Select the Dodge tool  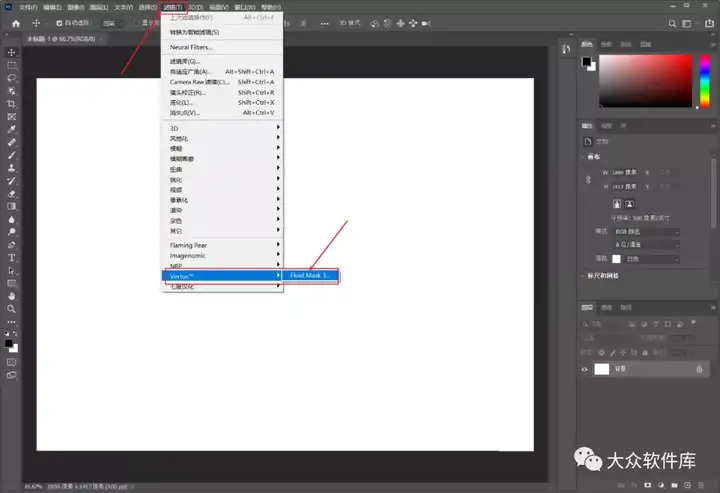(x=11, y=232)
